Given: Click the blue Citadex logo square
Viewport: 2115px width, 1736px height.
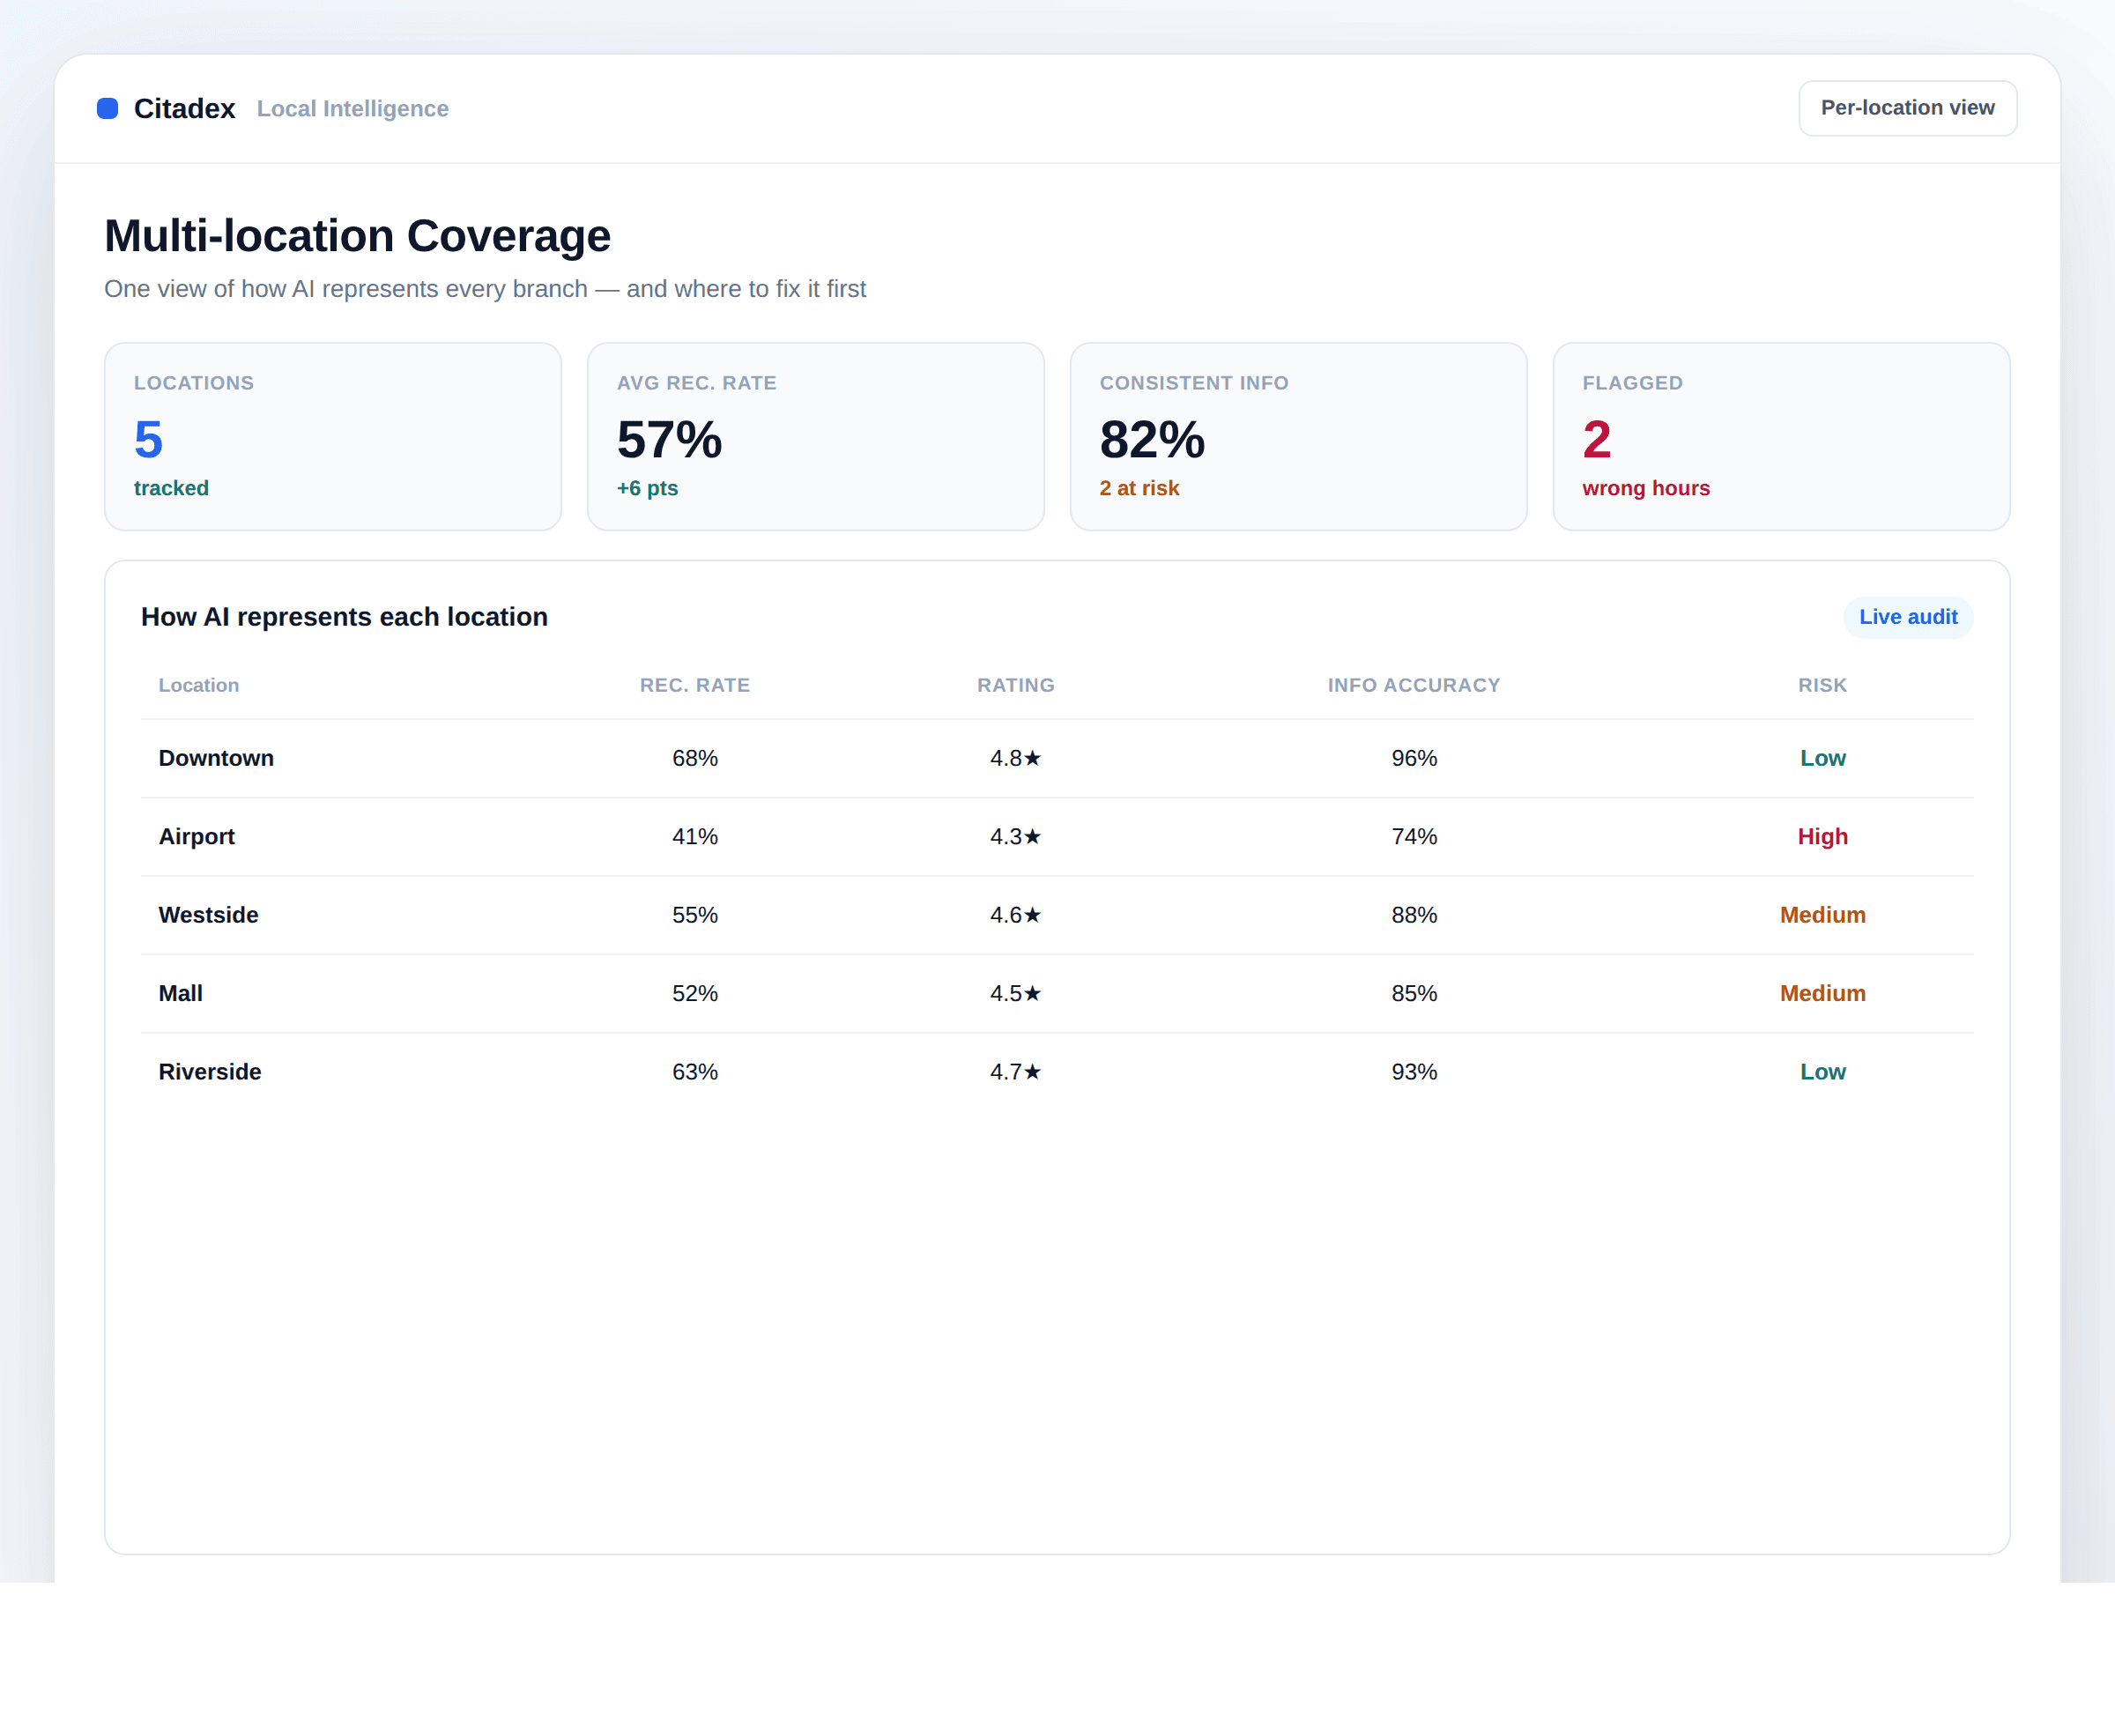Looking at the screenshot, I should [107, 108].
